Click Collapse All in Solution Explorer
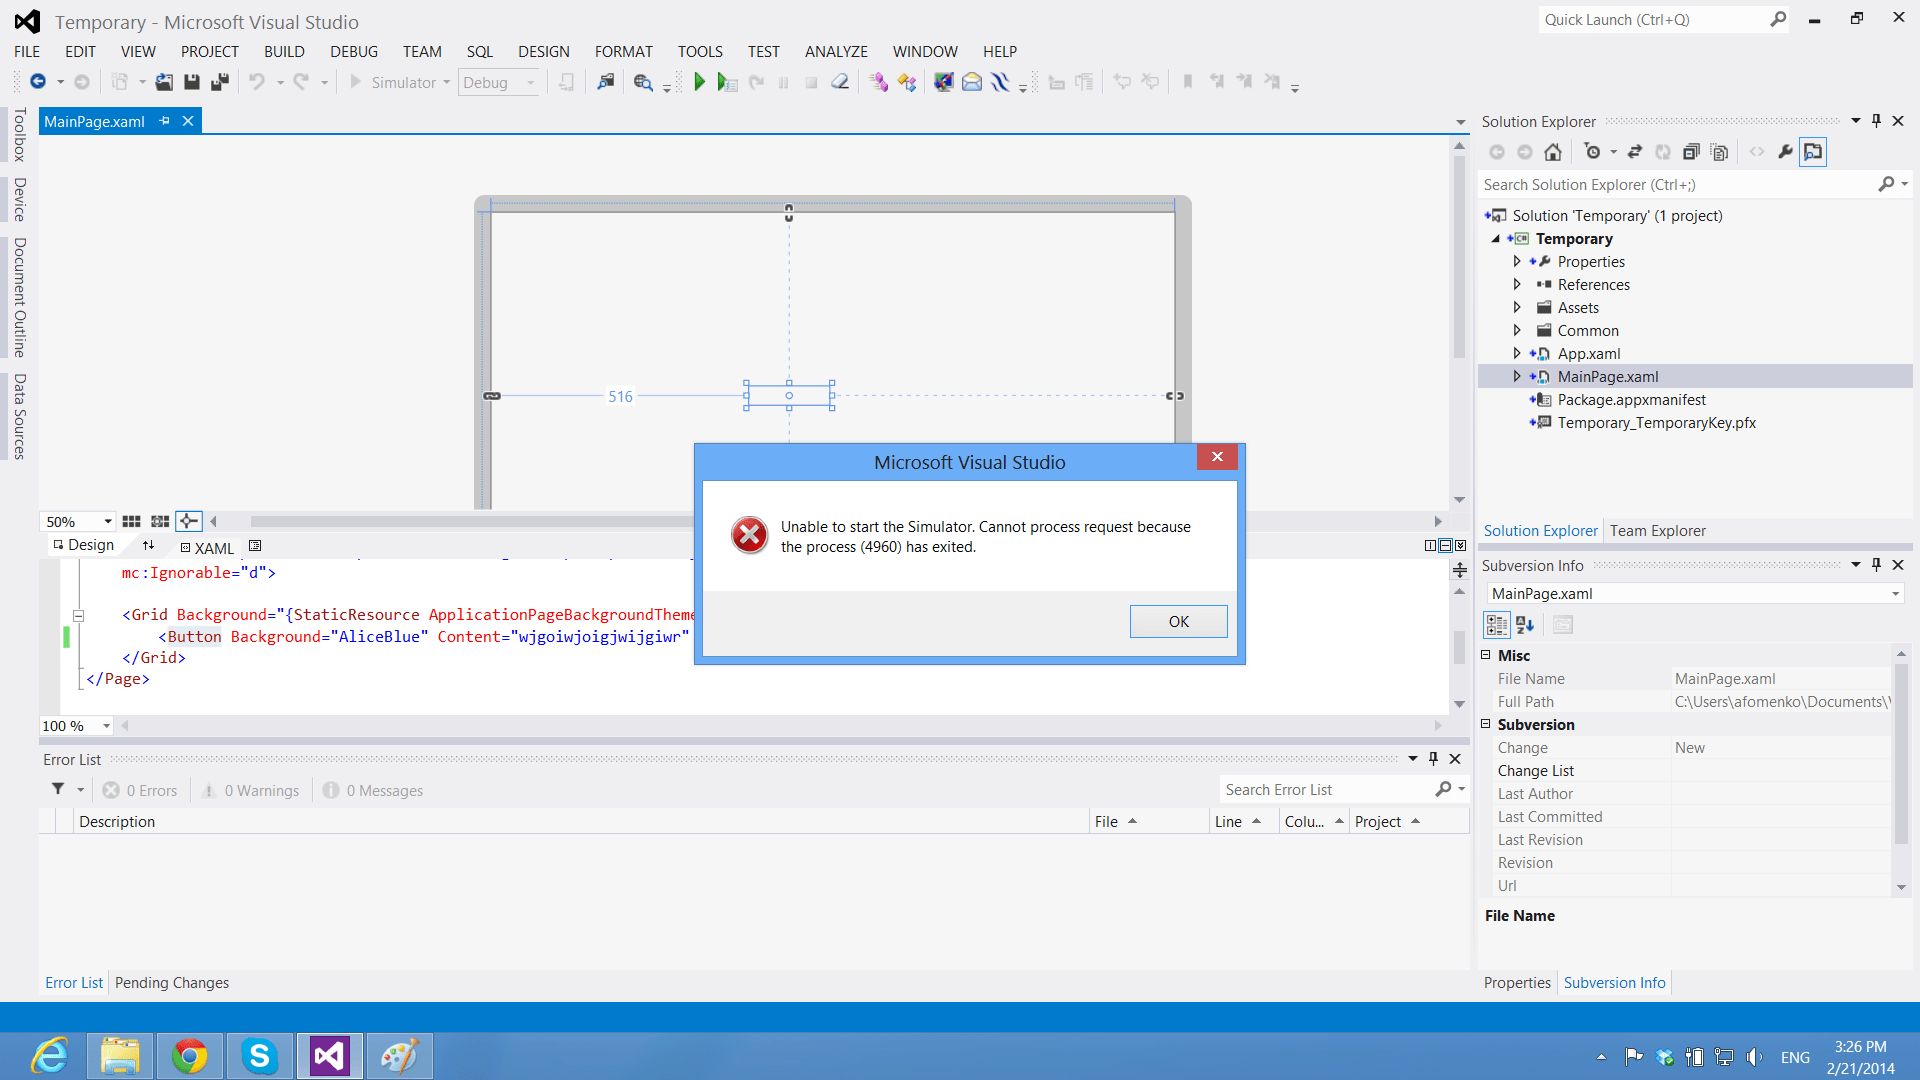 1690,152
